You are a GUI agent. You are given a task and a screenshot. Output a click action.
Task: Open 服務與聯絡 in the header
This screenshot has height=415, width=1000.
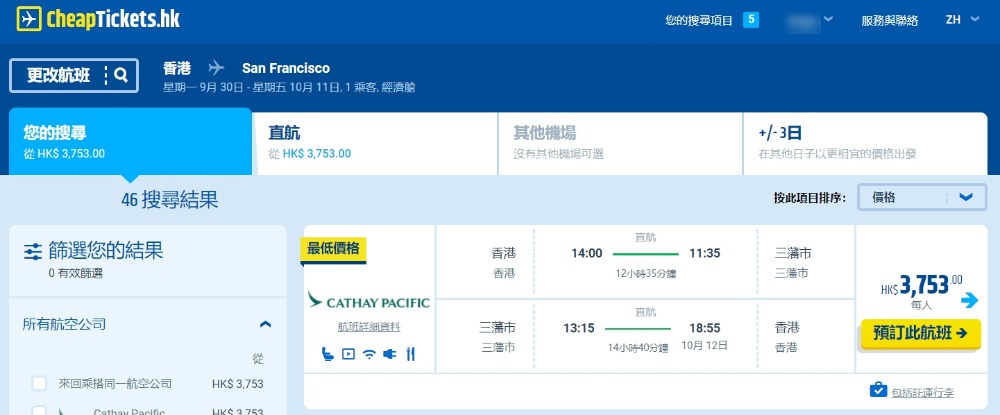pyautogui.click(x=889, y=20)
